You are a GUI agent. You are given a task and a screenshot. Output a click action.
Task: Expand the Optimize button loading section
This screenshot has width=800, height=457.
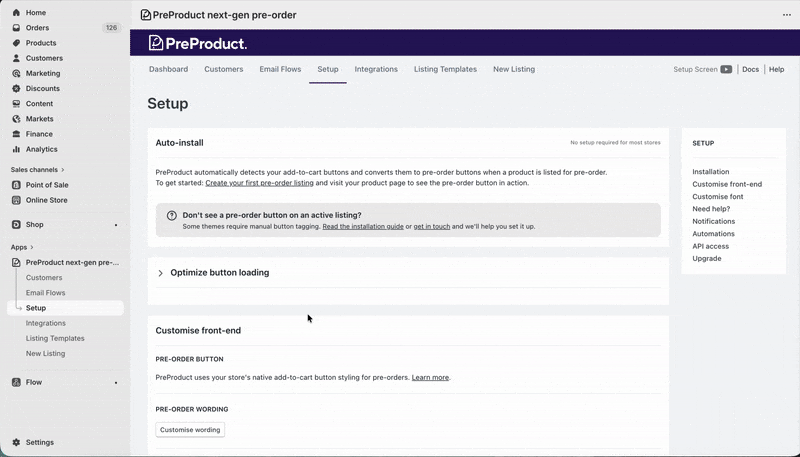tap(161, 273)
